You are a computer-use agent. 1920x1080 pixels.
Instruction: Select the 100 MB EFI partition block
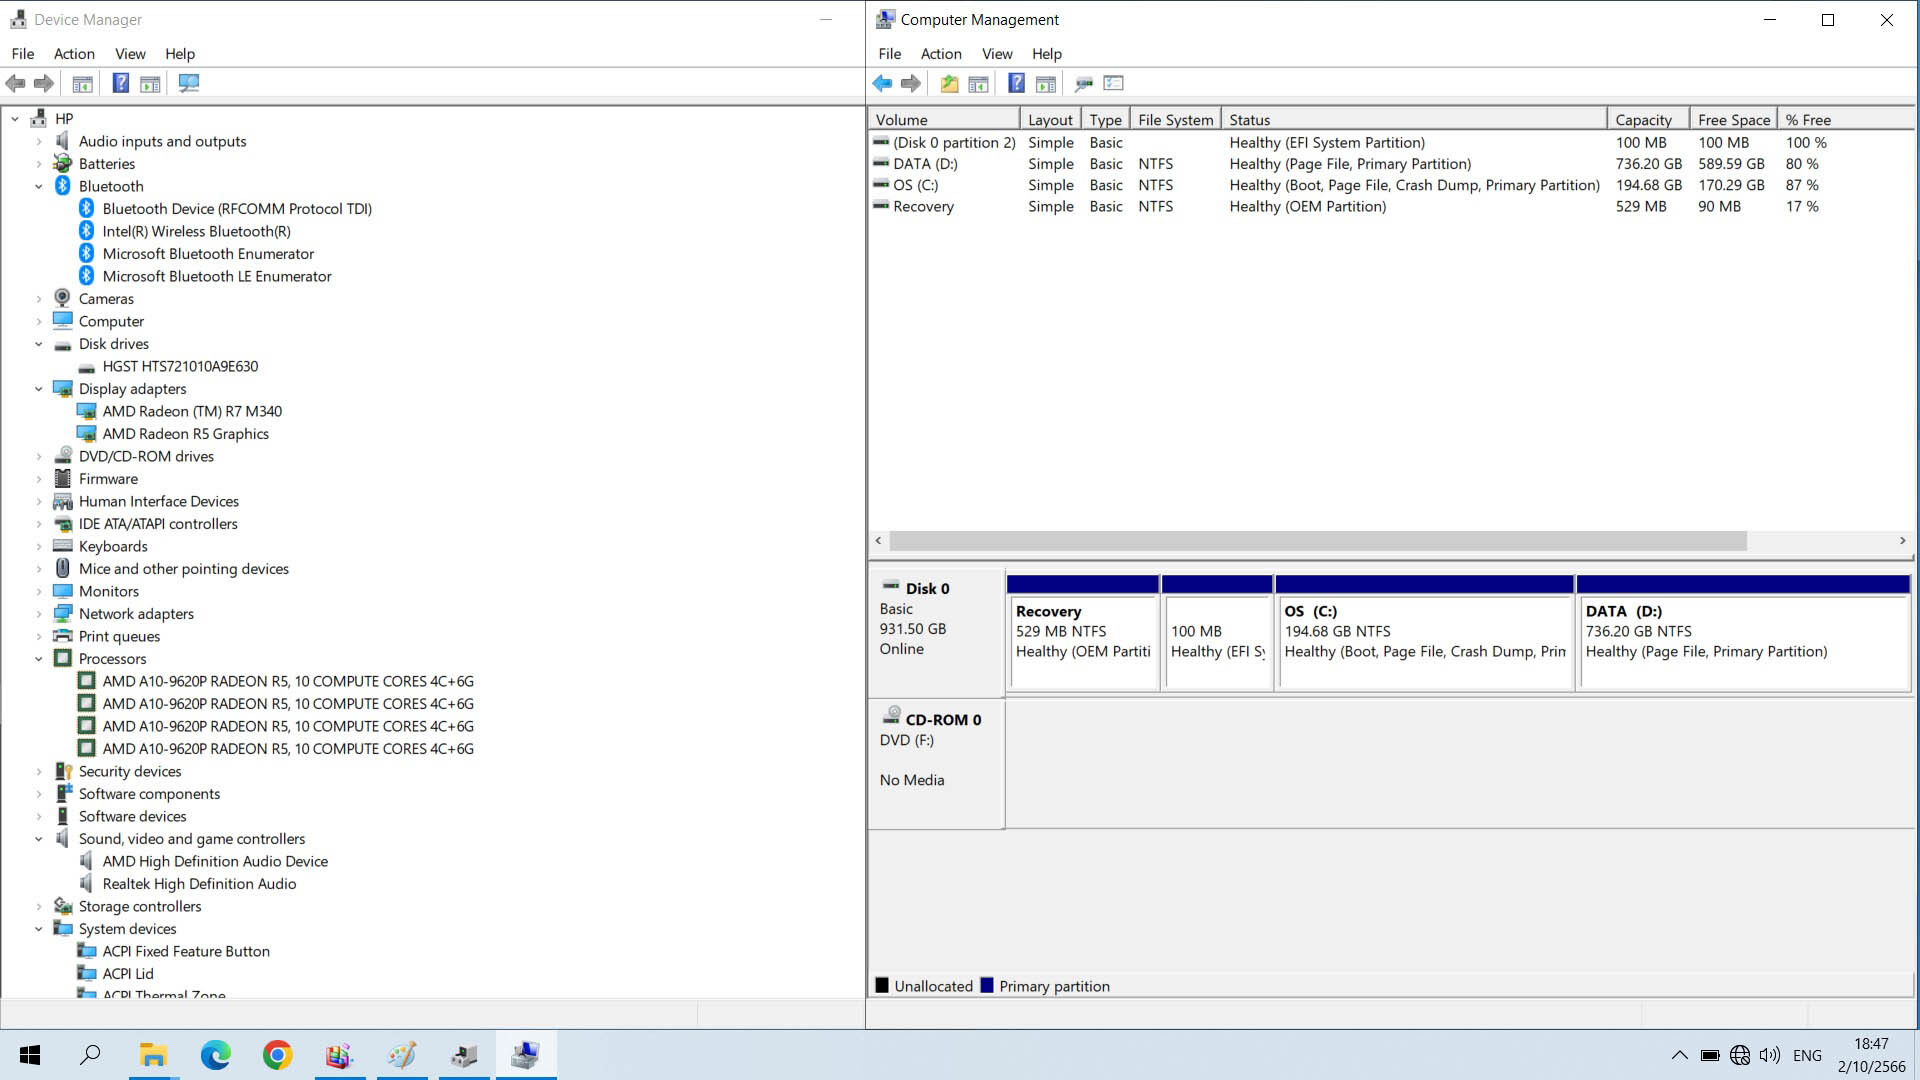(1217, 633)
